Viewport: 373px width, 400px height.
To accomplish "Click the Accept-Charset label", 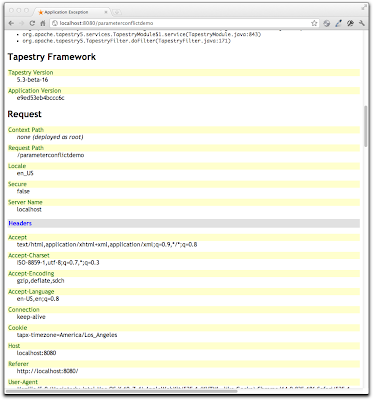I will [29, 255].
